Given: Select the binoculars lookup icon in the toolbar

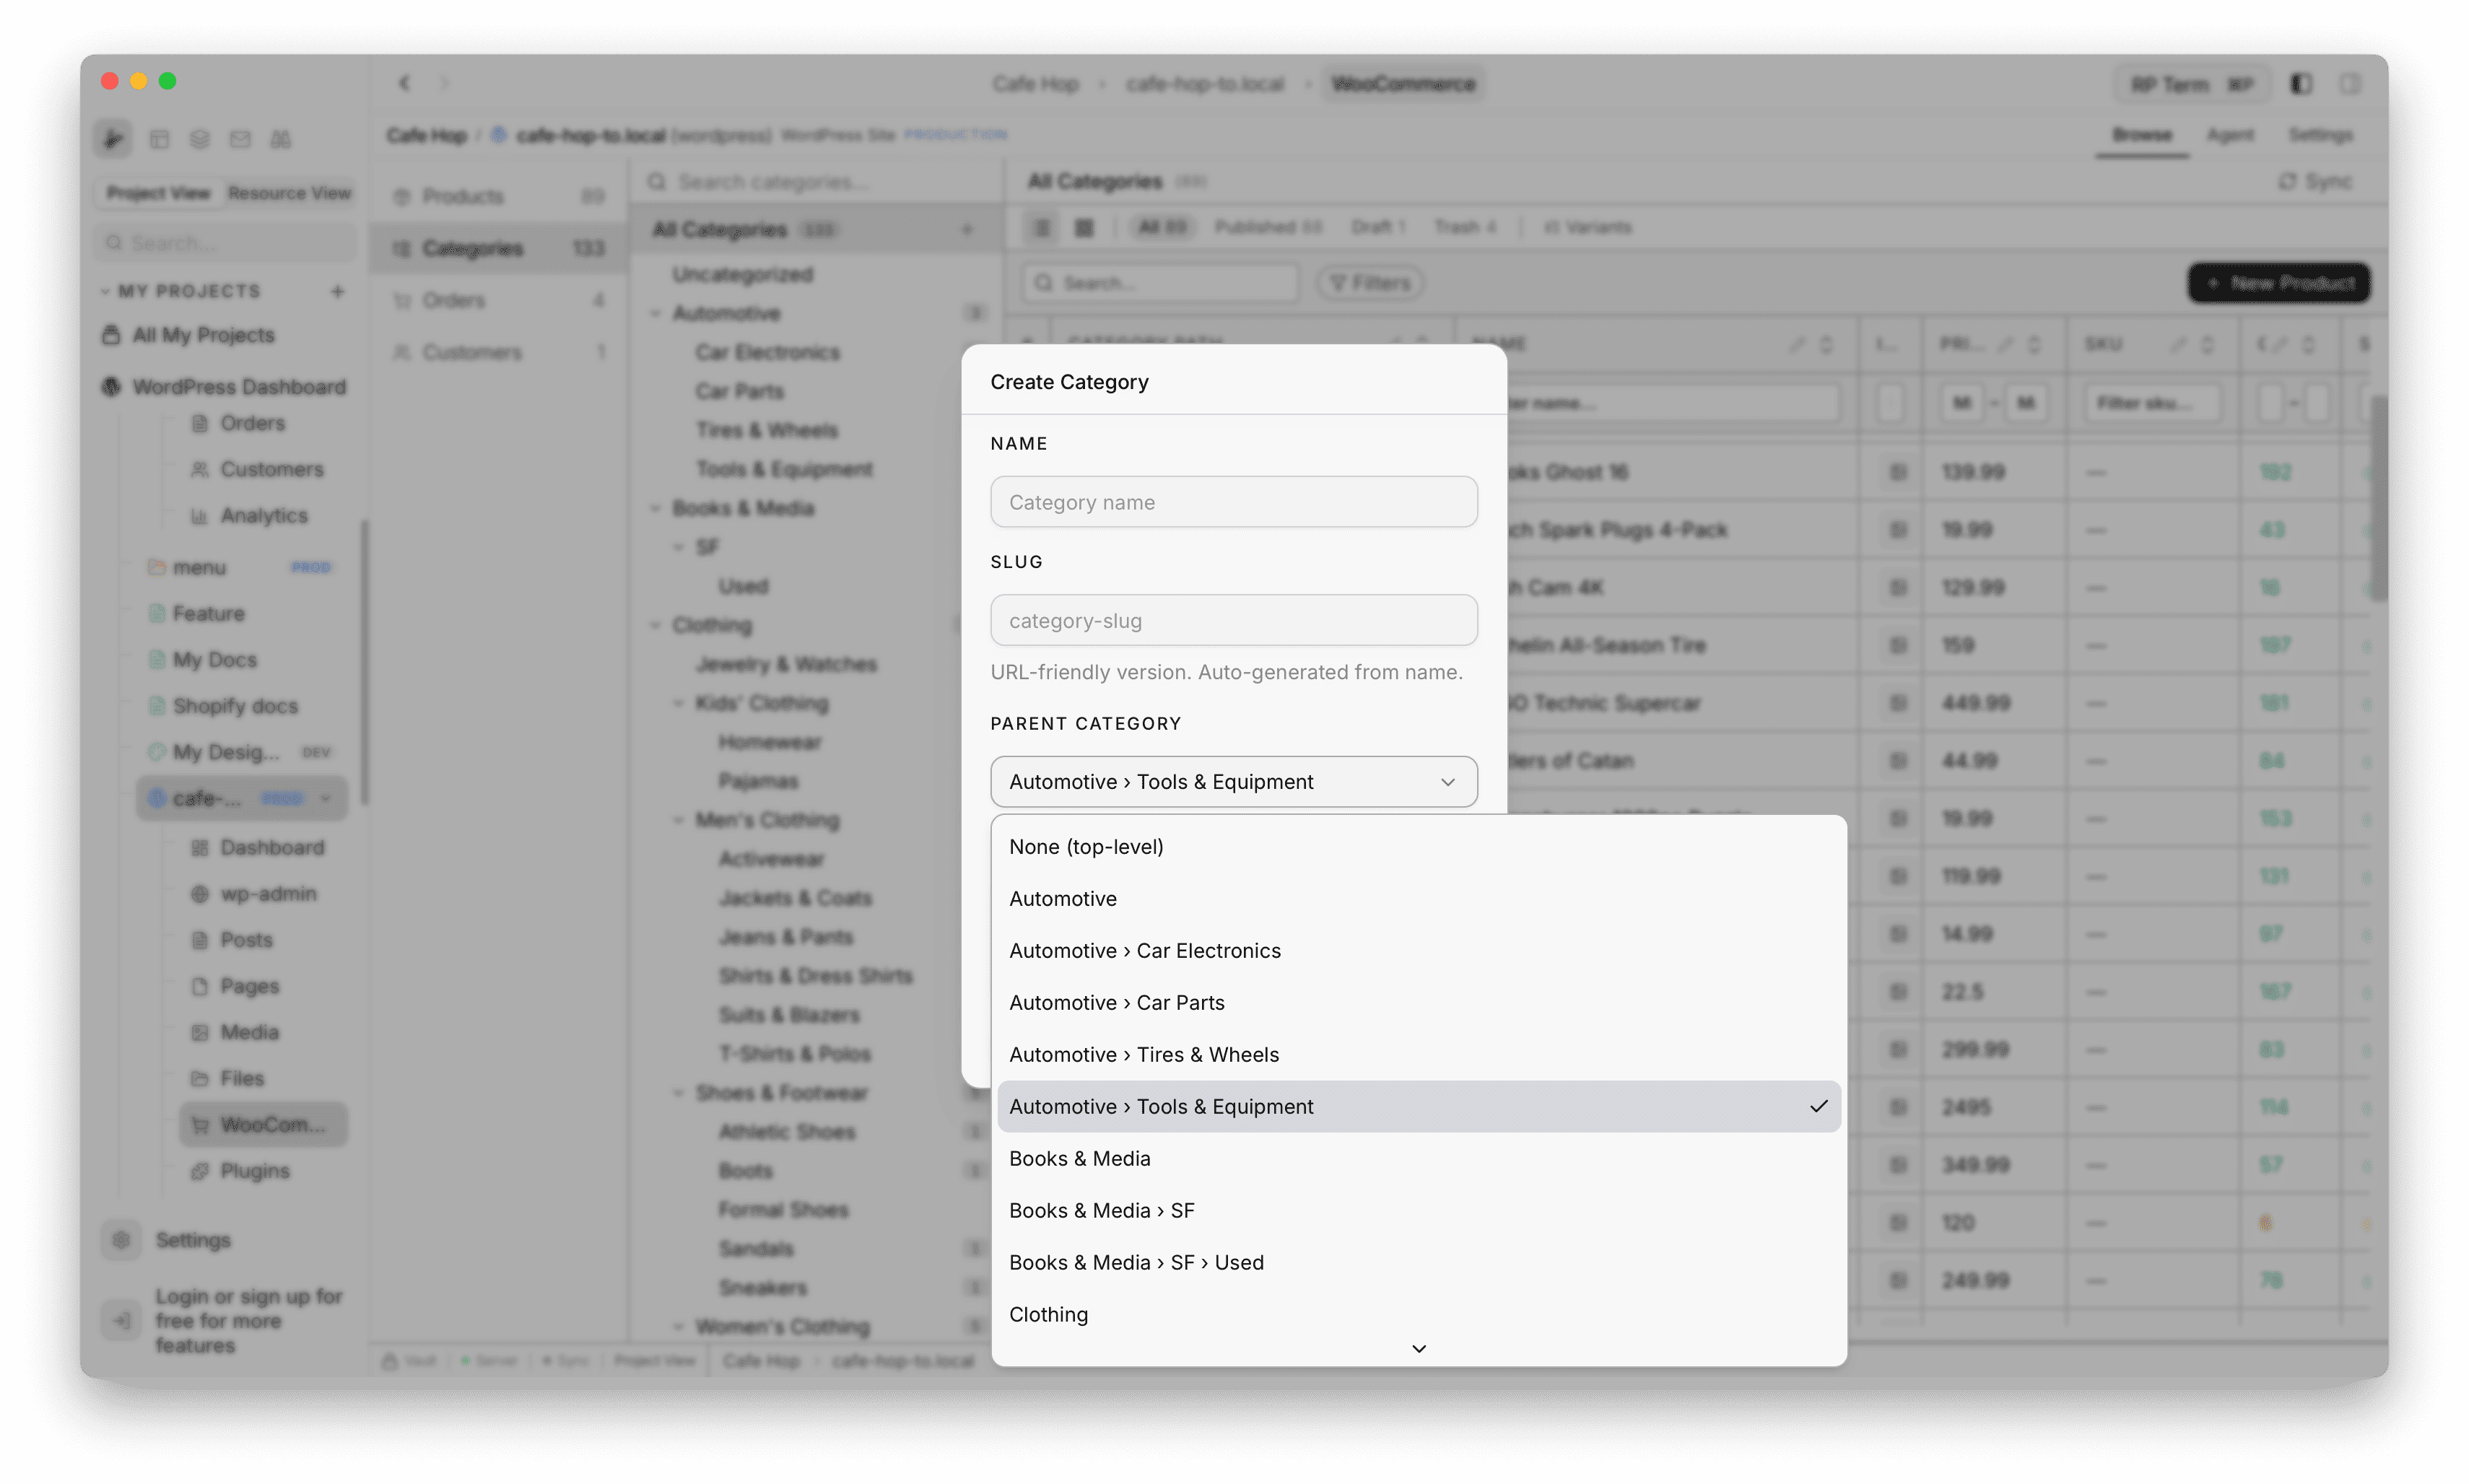Looking at the screenshot, I should tap(282, 139).
